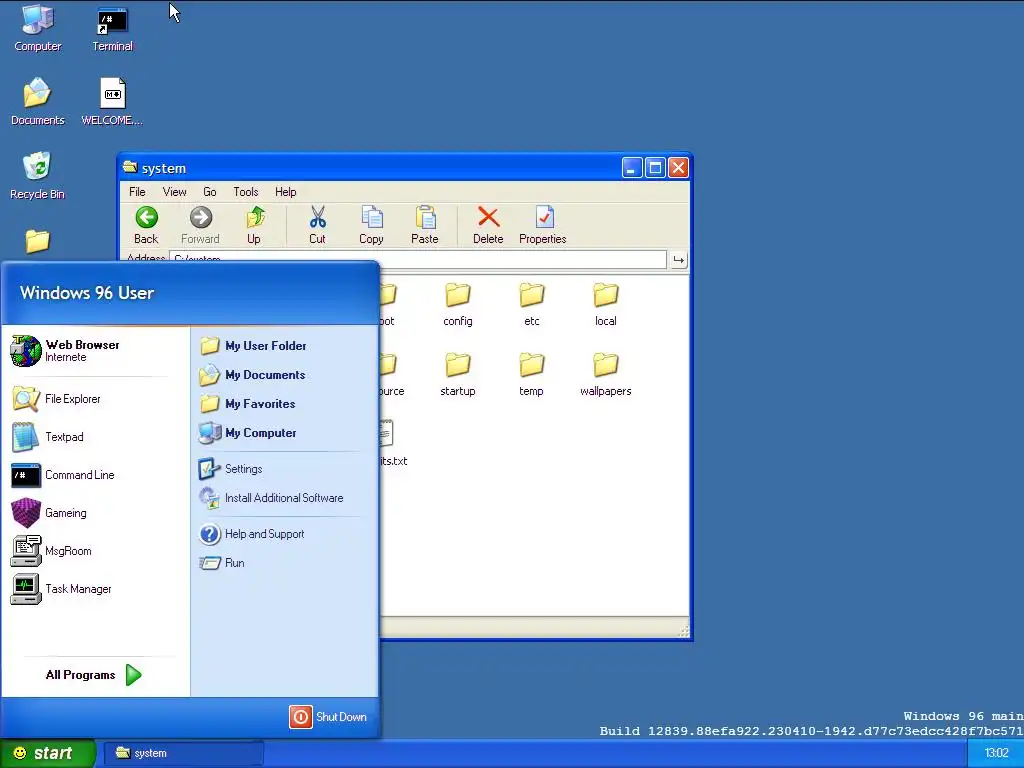Select the startup folder
Screen dimensions: 1024x768
coord(458,374)
